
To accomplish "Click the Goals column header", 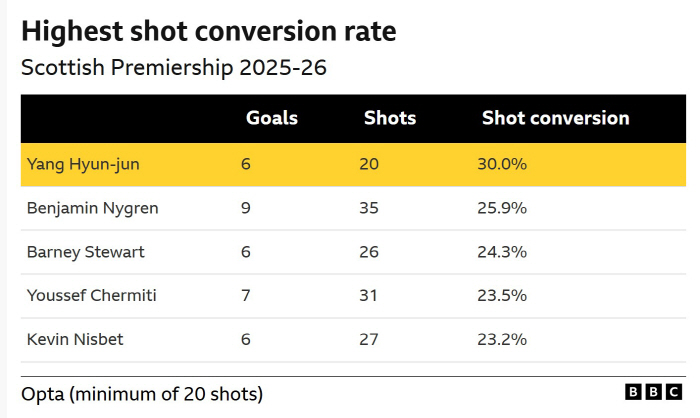I will 272,118.
